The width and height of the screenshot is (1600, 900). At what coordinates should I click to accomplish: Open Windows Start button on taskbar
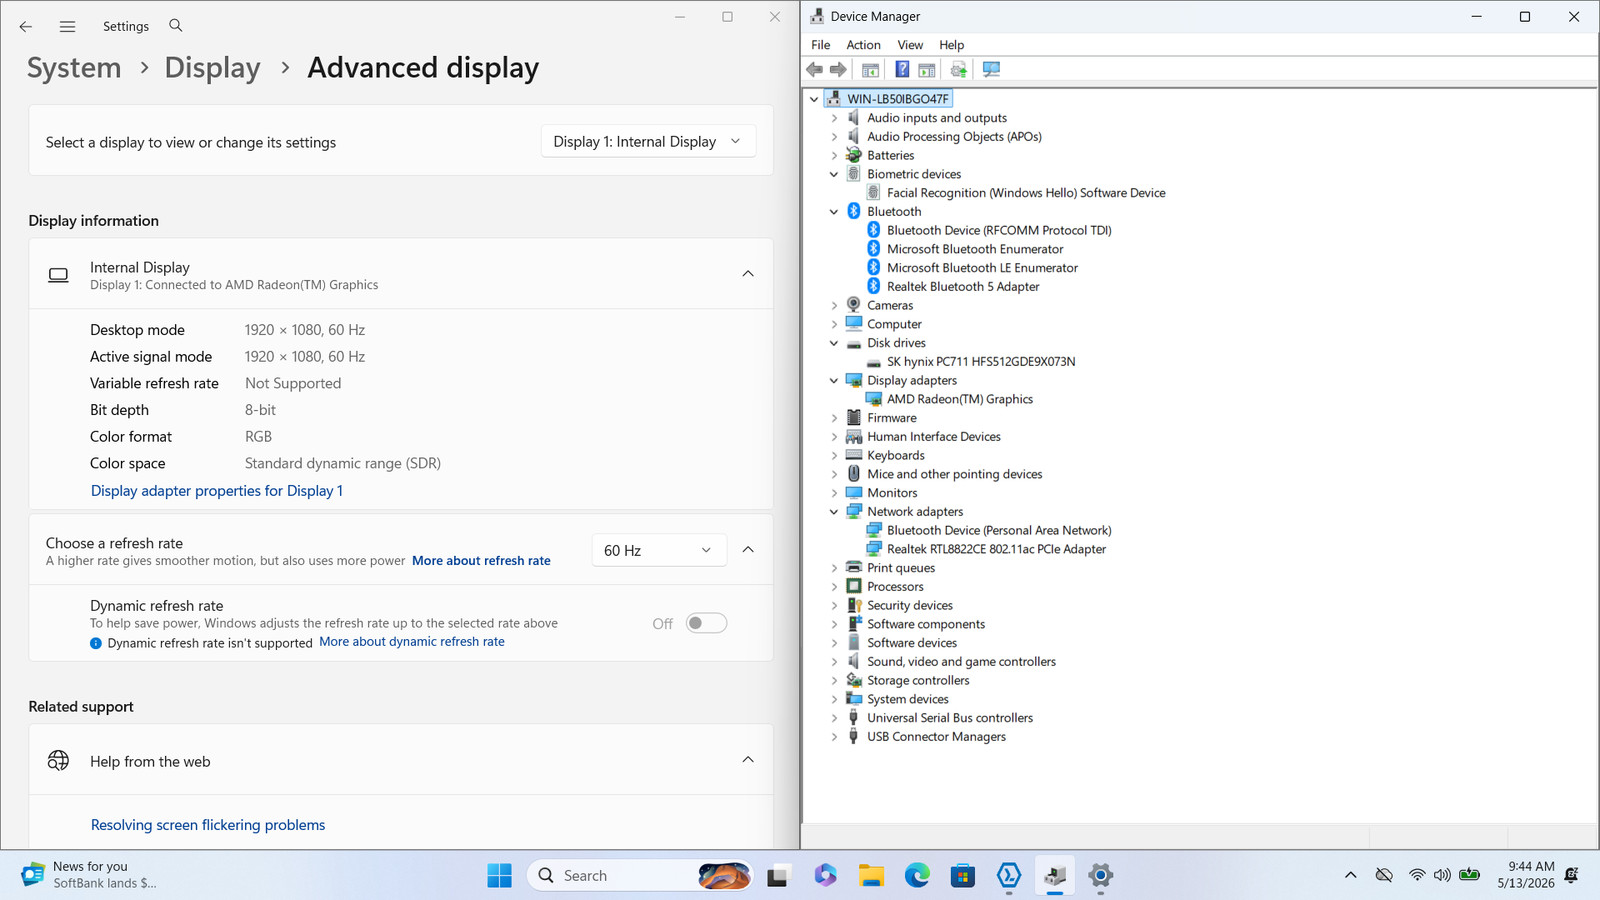pos(499,876)
